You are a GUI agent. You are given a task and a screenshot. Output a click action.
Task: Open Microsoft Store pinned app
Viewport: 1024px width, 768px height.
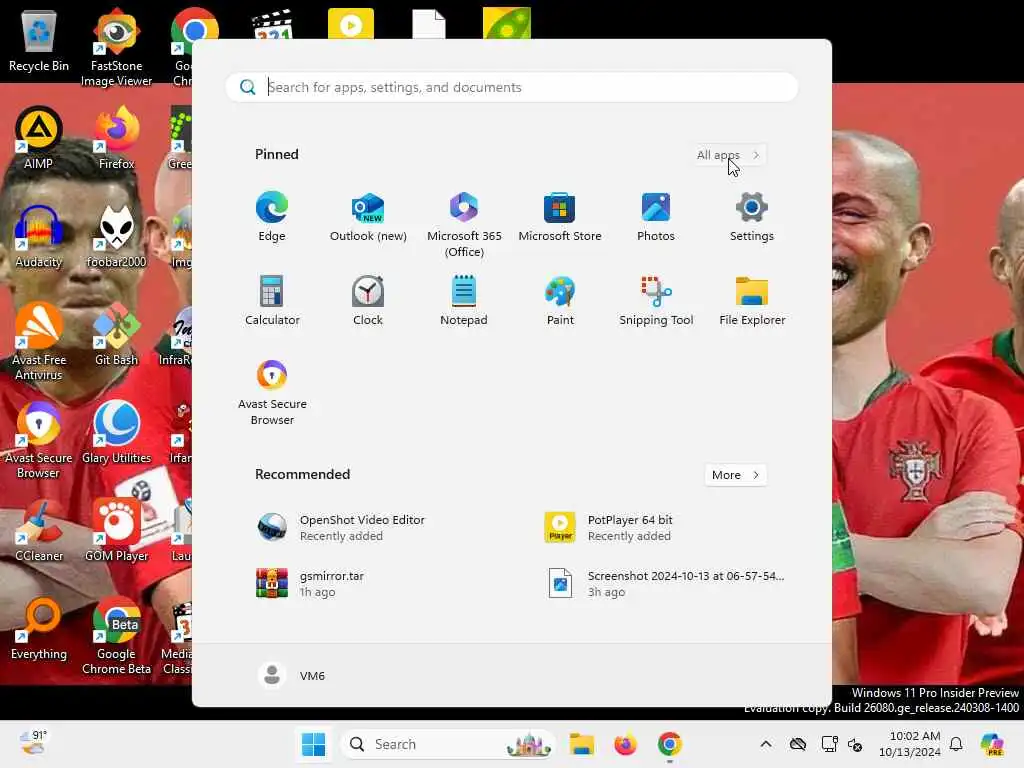click(560, 217)
